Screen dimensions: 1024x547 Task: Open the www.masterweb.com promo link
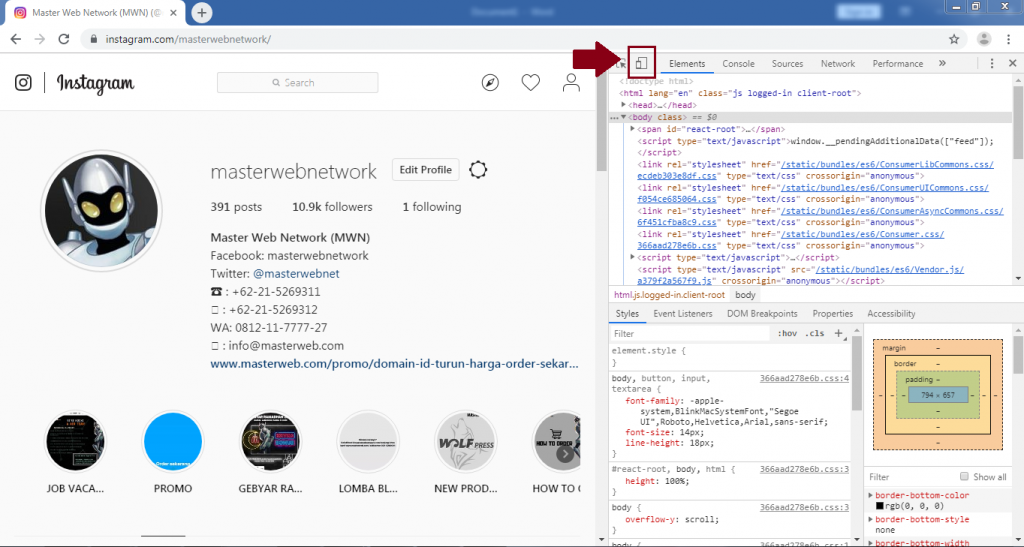[394, 364]
